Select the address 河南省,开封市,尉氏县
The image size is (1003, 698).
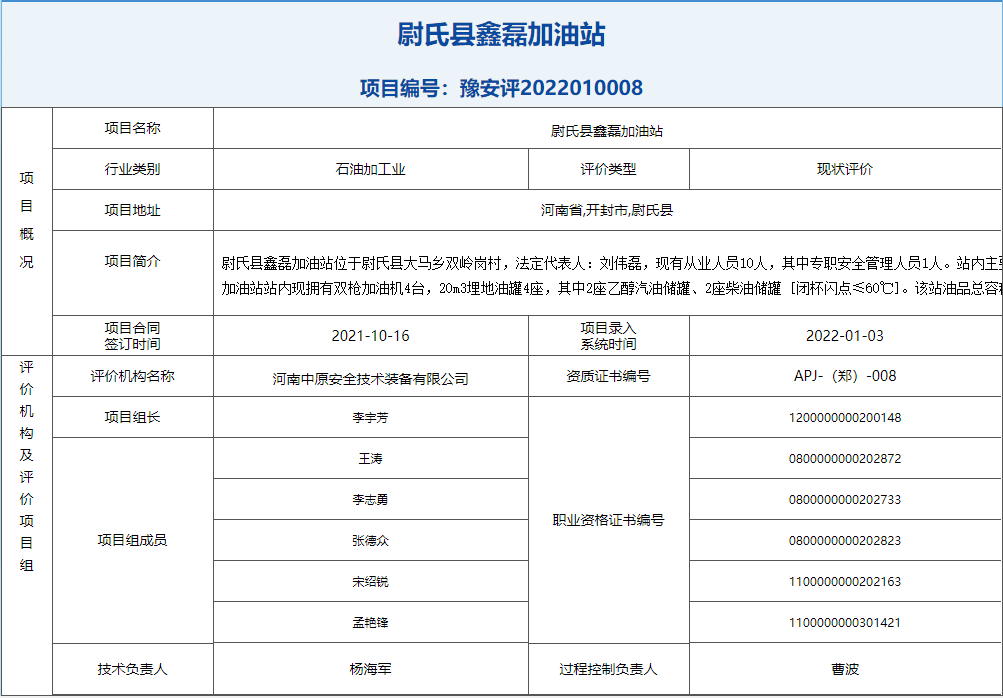[607, 210]
